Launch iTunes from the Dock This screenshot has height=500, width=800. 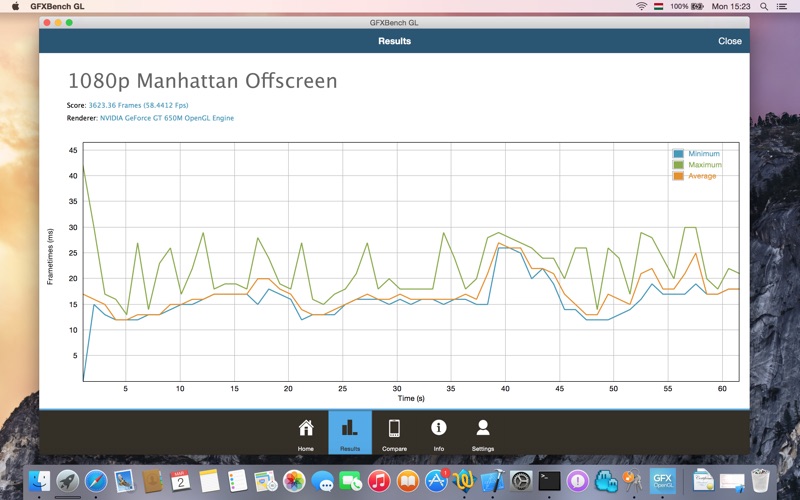pos(379,481)
